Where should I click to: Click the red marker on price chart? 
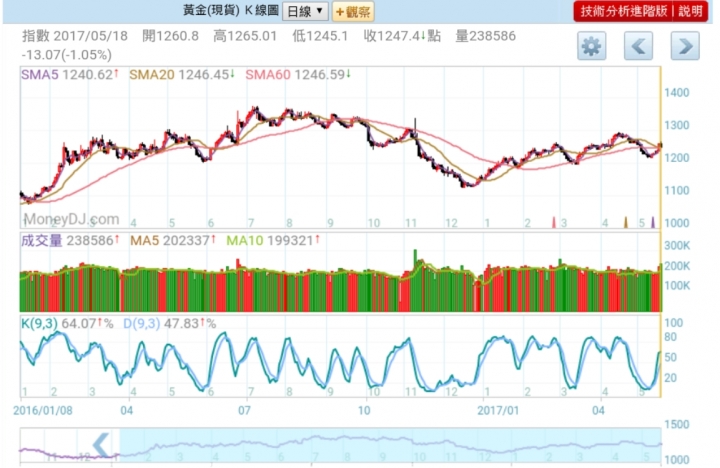point(554,223)
